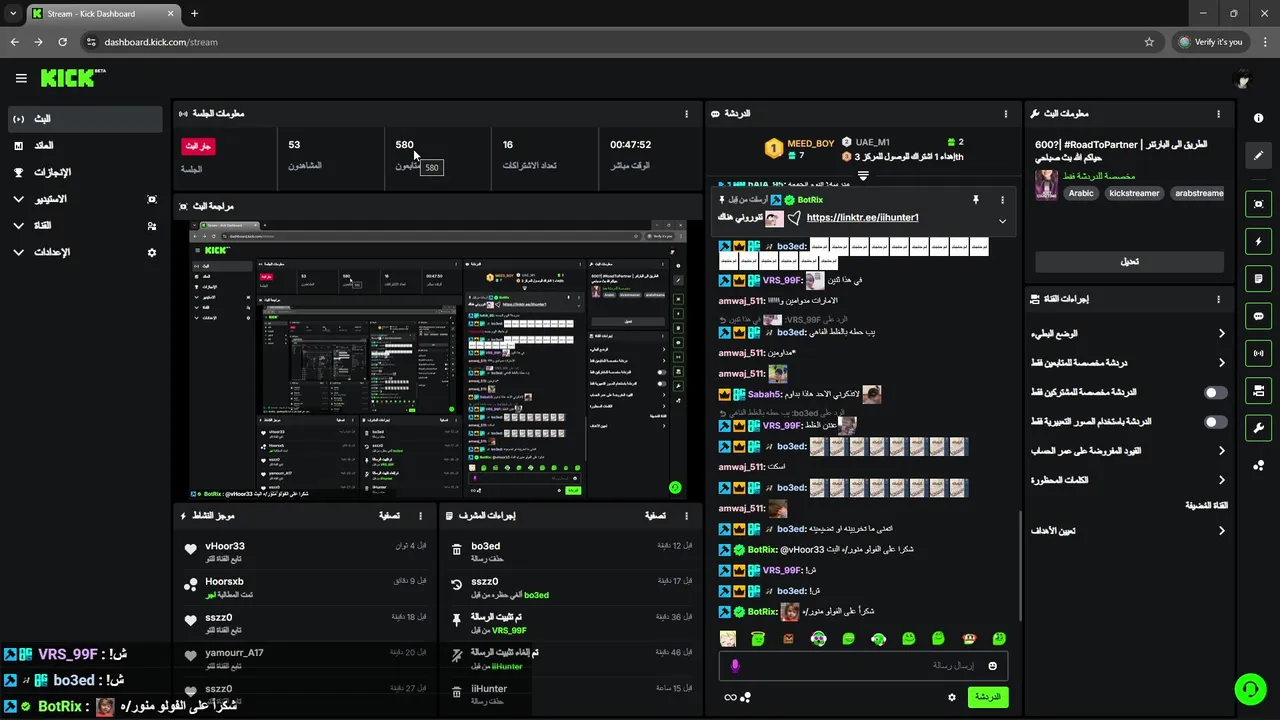Viewport: 1280px width, 720px height.
Task: Click the server stack icon in right sidebar
Action: click(x=1258, y=390)
